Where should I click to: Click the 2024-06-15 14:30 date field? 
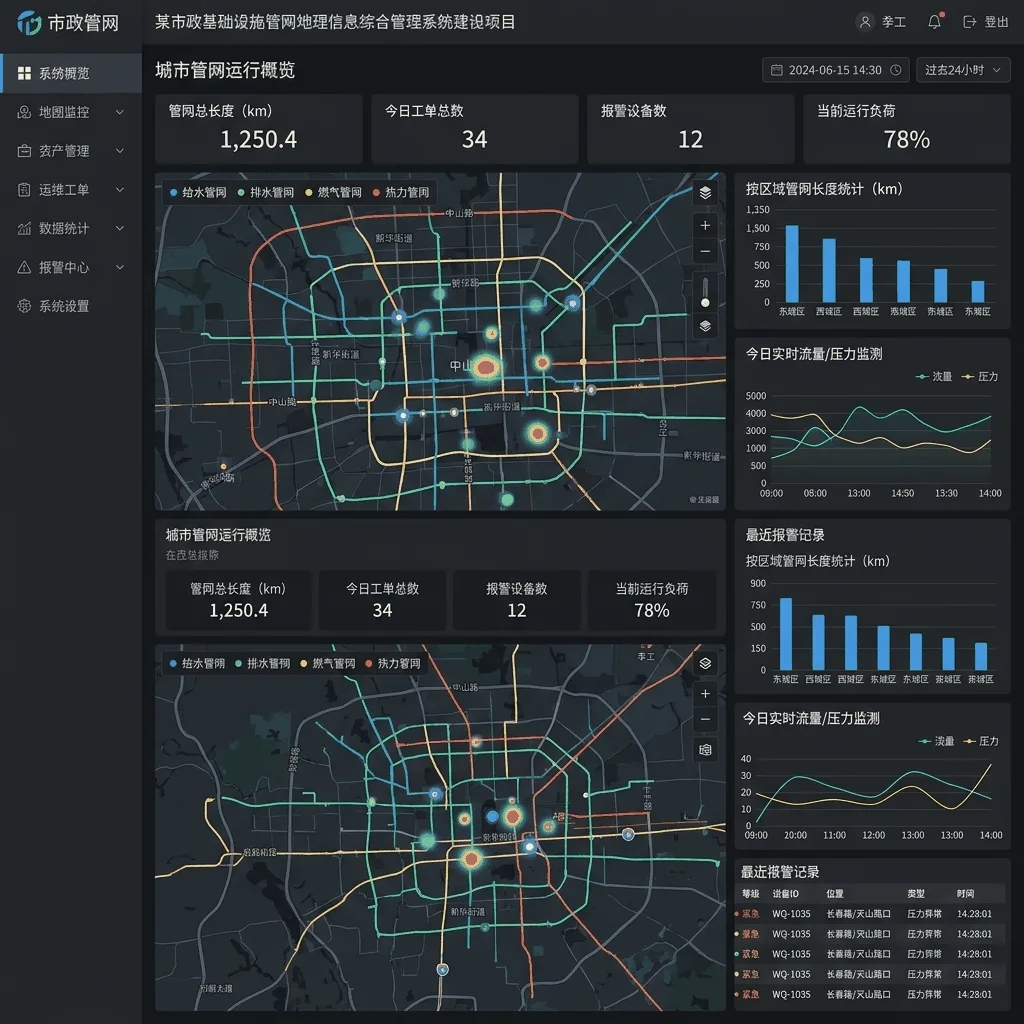(x=836, y=70)
